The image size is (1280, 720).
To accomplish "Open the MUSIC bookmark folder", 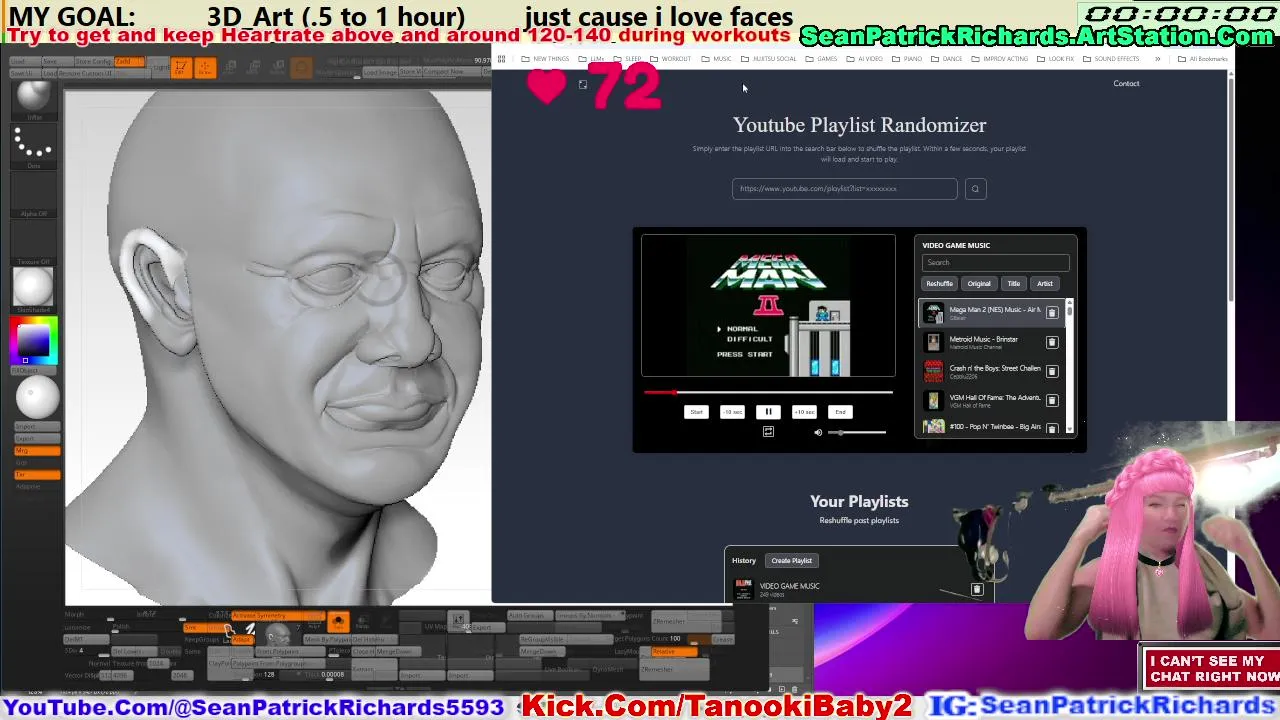I will tap(716, 59).
